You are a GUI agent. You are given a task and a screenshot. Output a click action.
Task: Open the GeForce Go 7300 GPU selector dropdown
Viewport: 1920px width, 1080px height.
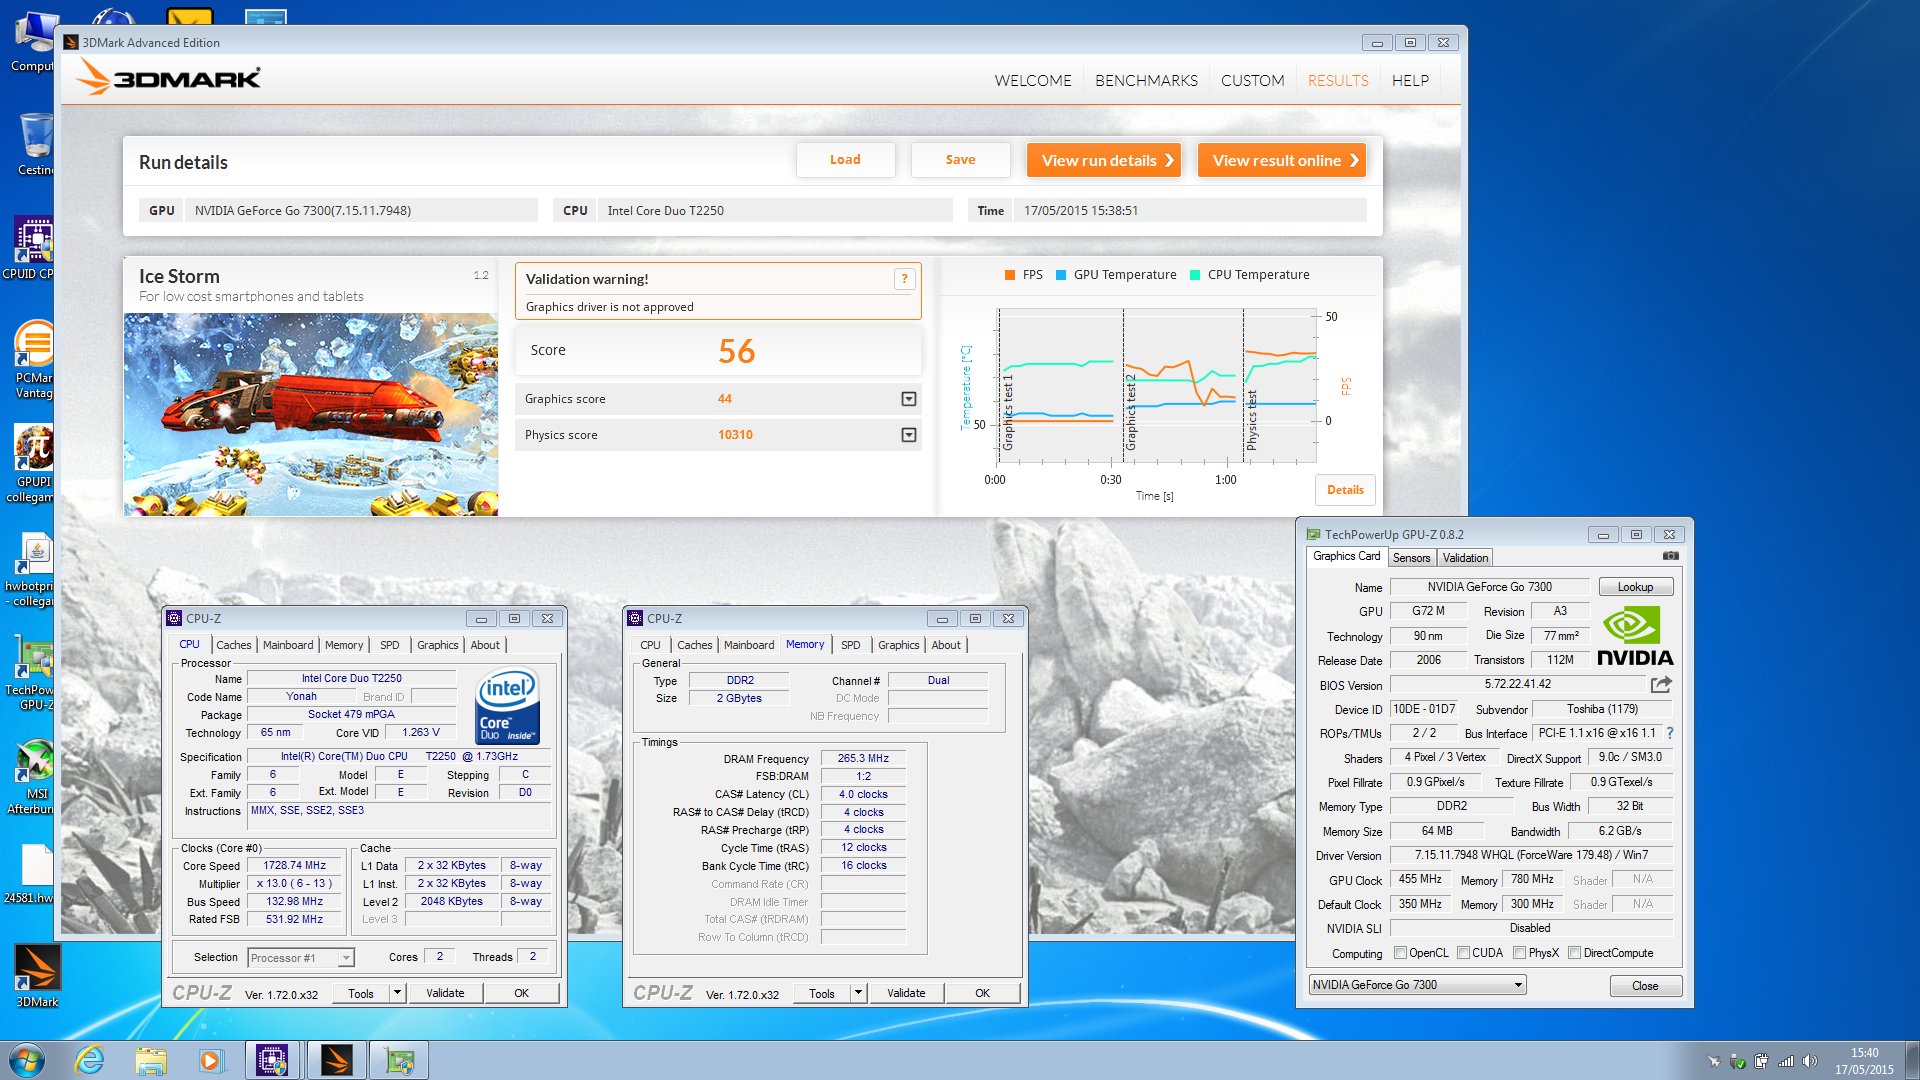pos(1418,985)
